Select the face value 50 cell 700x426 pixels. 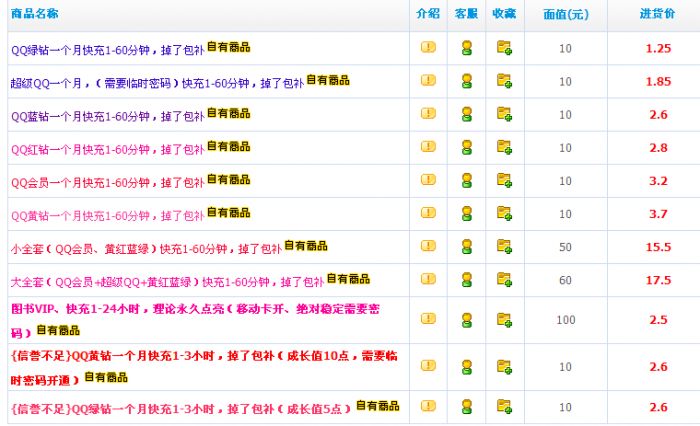[x=565, y=247]
